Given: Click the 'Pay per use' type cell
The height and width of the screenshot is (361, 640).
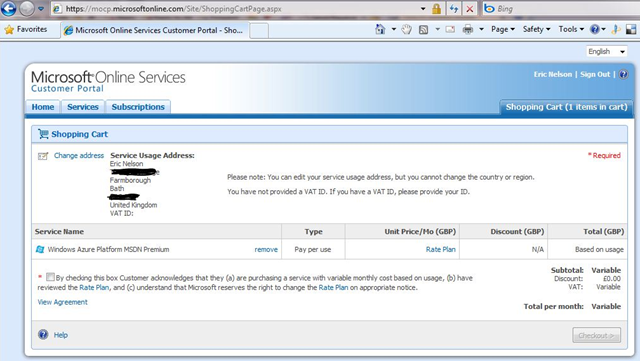Looking at the screenshot, I should [x=313, y=250].
